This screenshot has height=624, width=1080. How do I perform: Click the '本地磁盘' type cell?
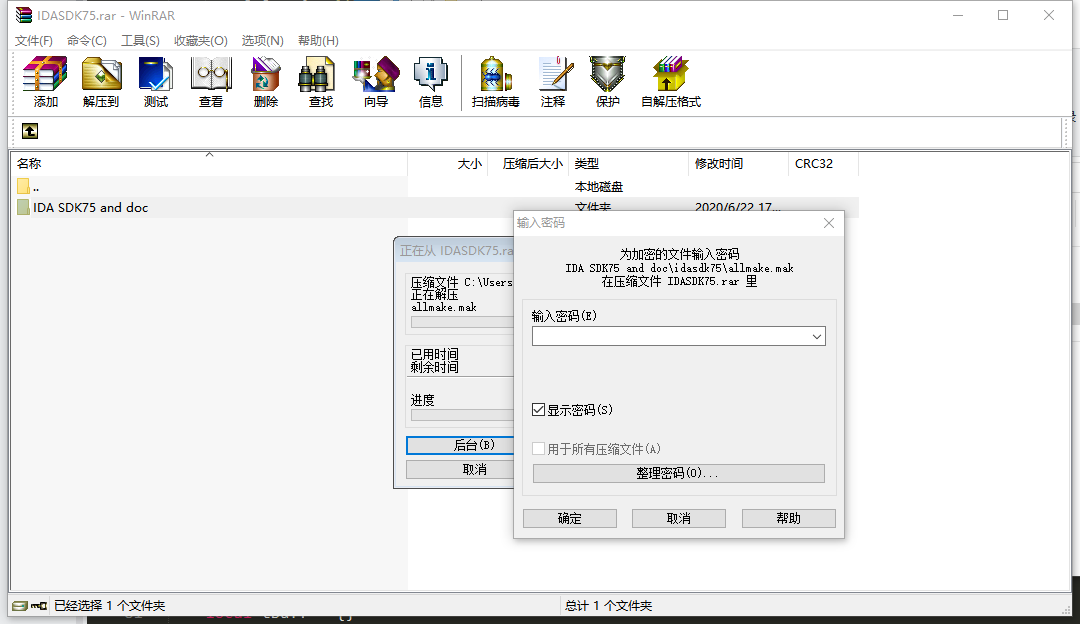[599, 187]
